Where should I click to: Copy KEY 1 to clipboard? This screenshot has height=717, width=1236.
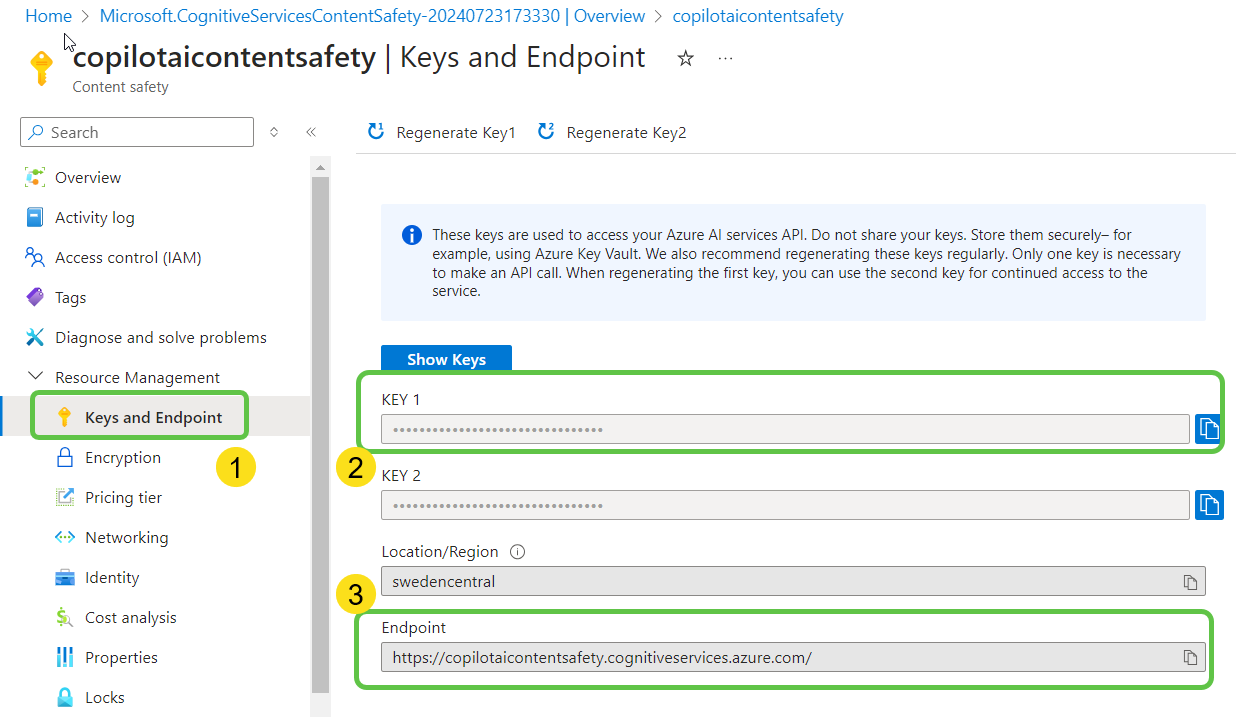coord(1209,429)
